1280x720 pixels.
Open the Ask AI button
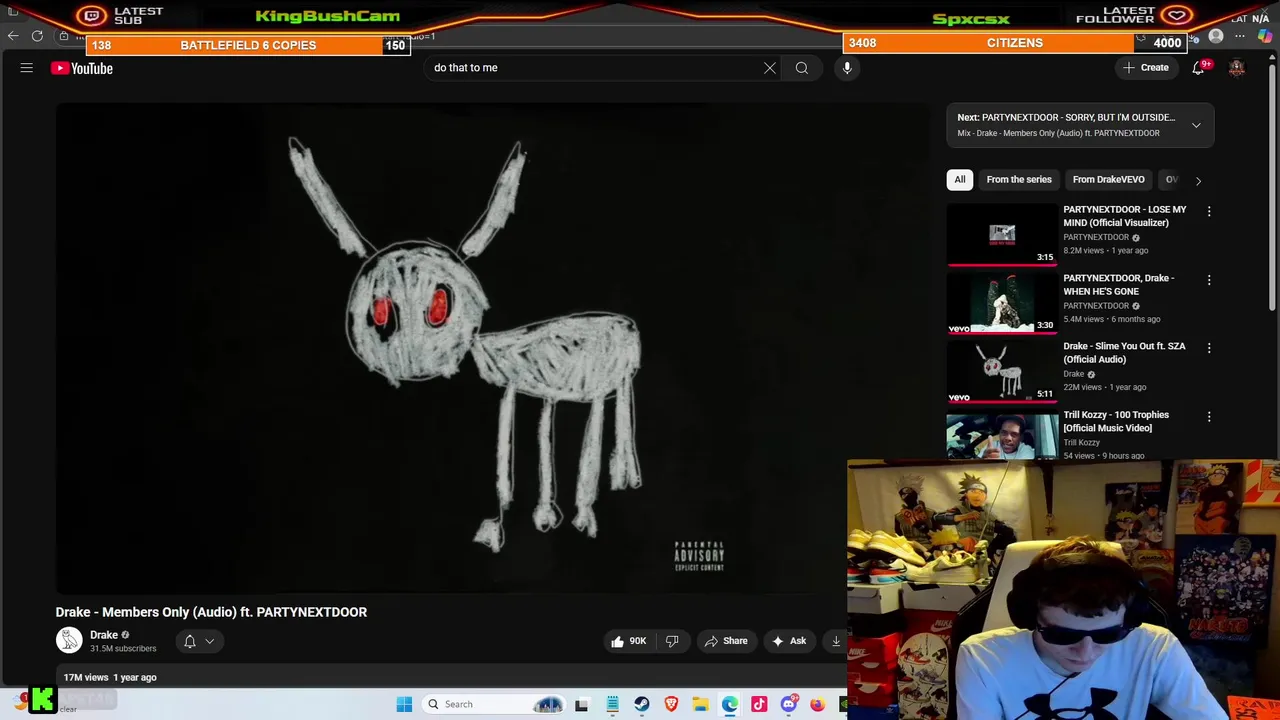[789, 641]
